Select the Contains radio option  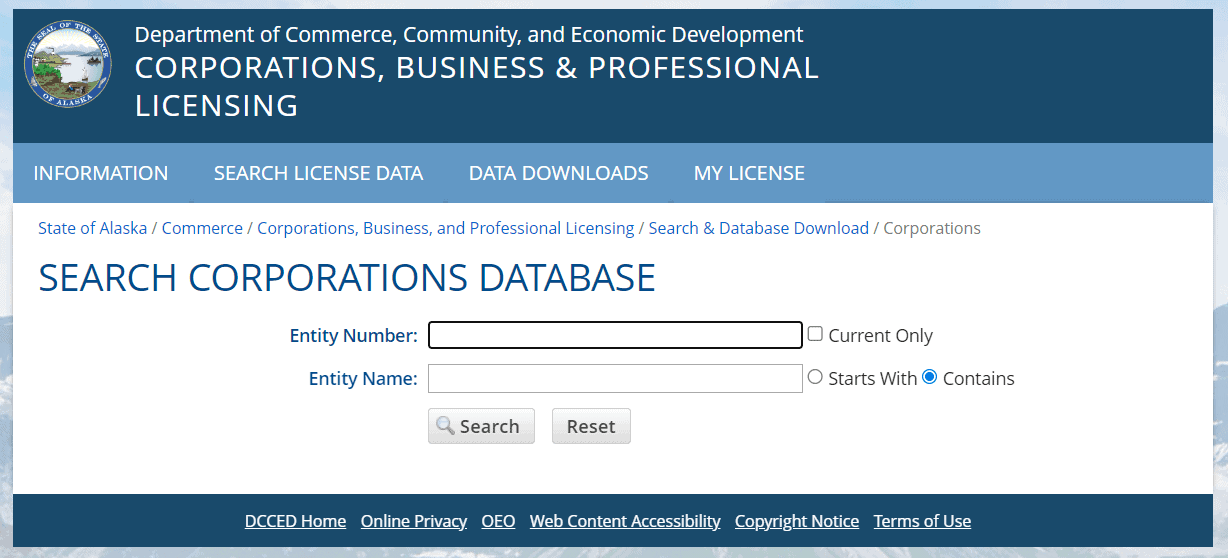pos(930,377)
